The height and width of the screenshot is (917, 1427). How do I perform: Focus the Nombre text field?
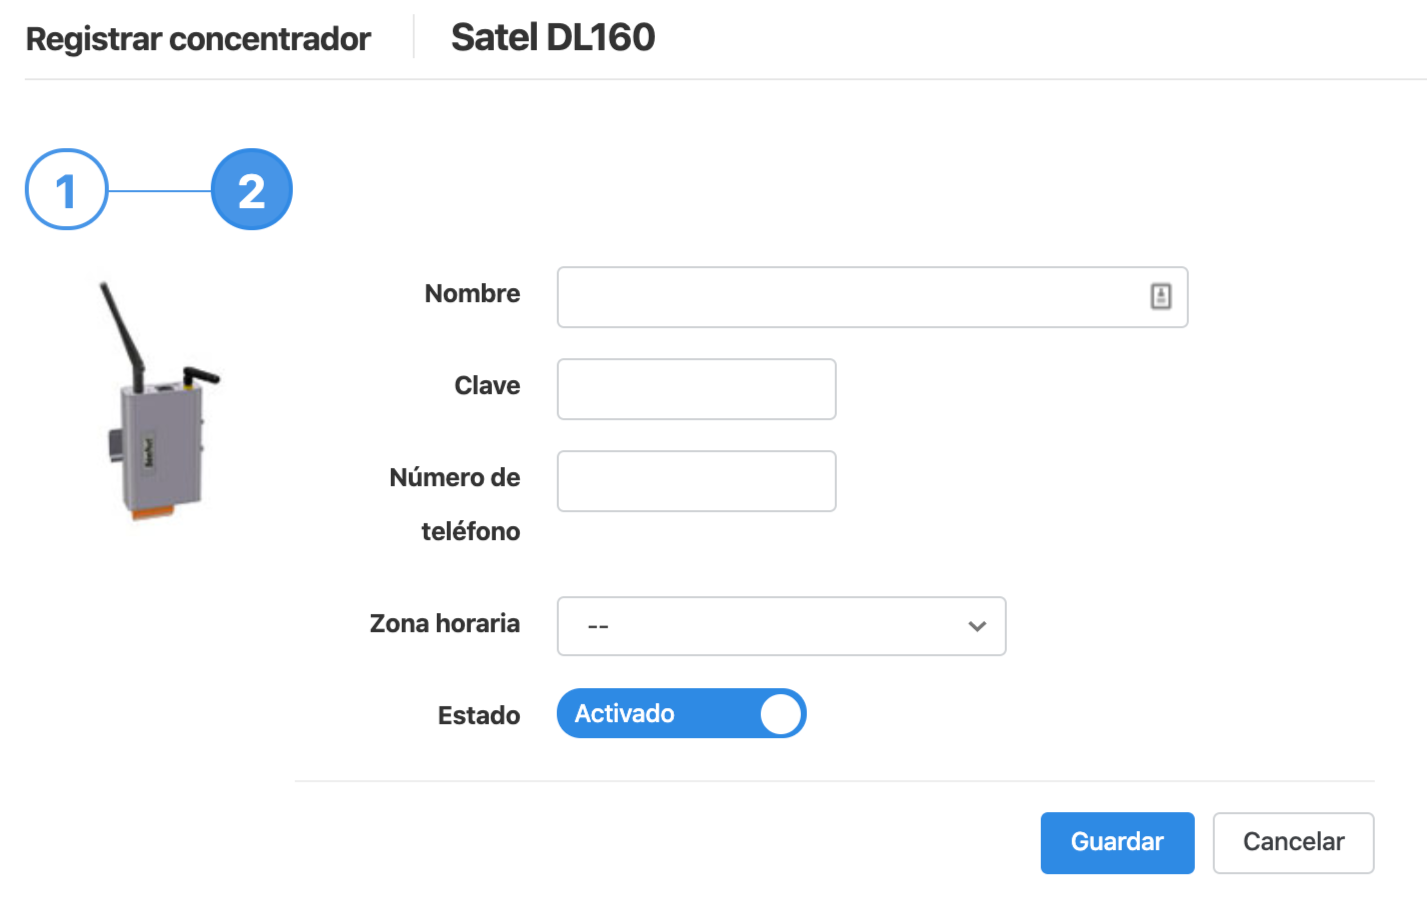coord(872,297)
